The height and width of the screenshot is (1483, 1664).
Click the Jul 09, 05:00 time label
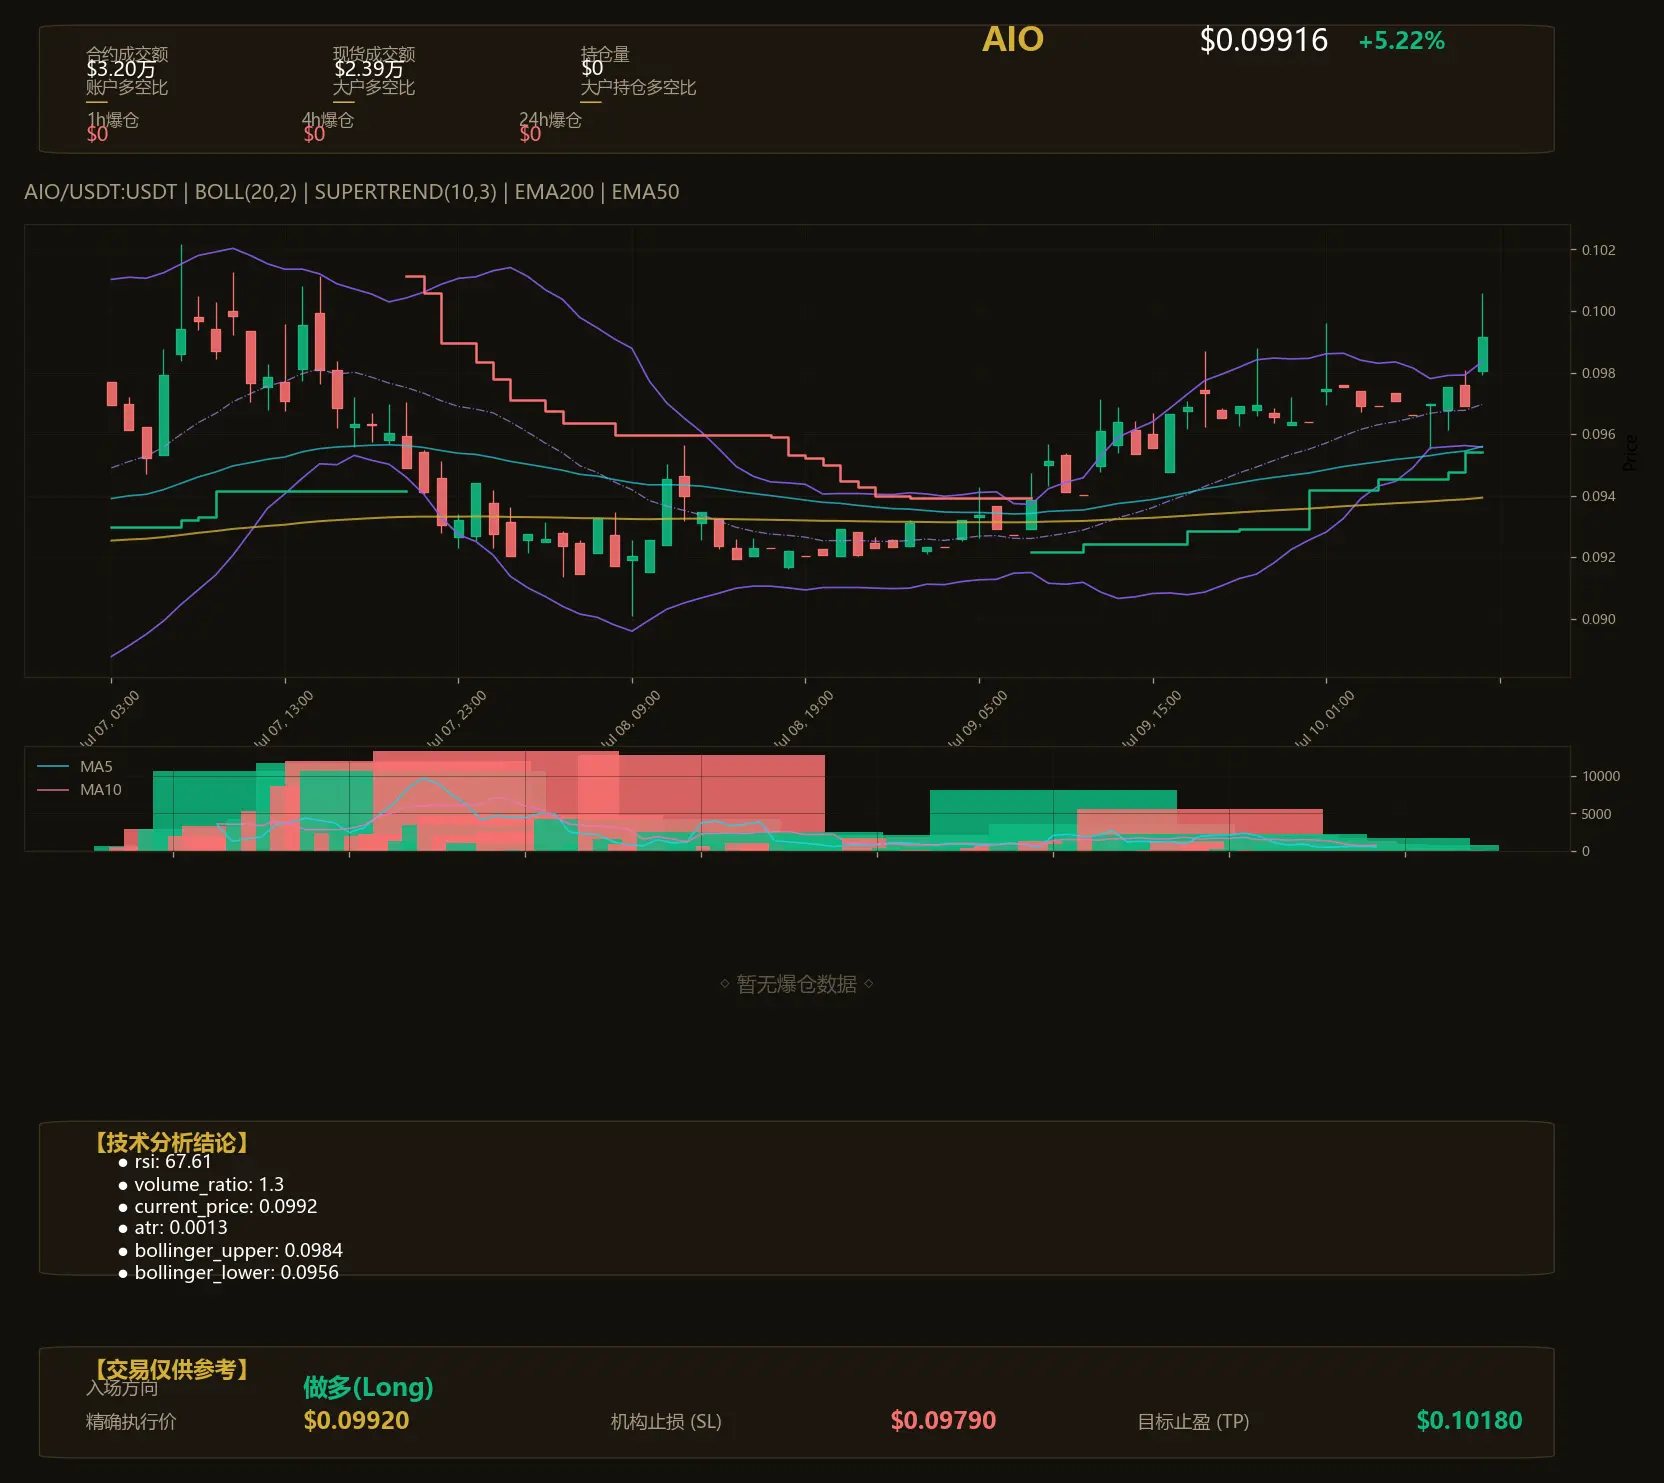[x=977, y=720]
